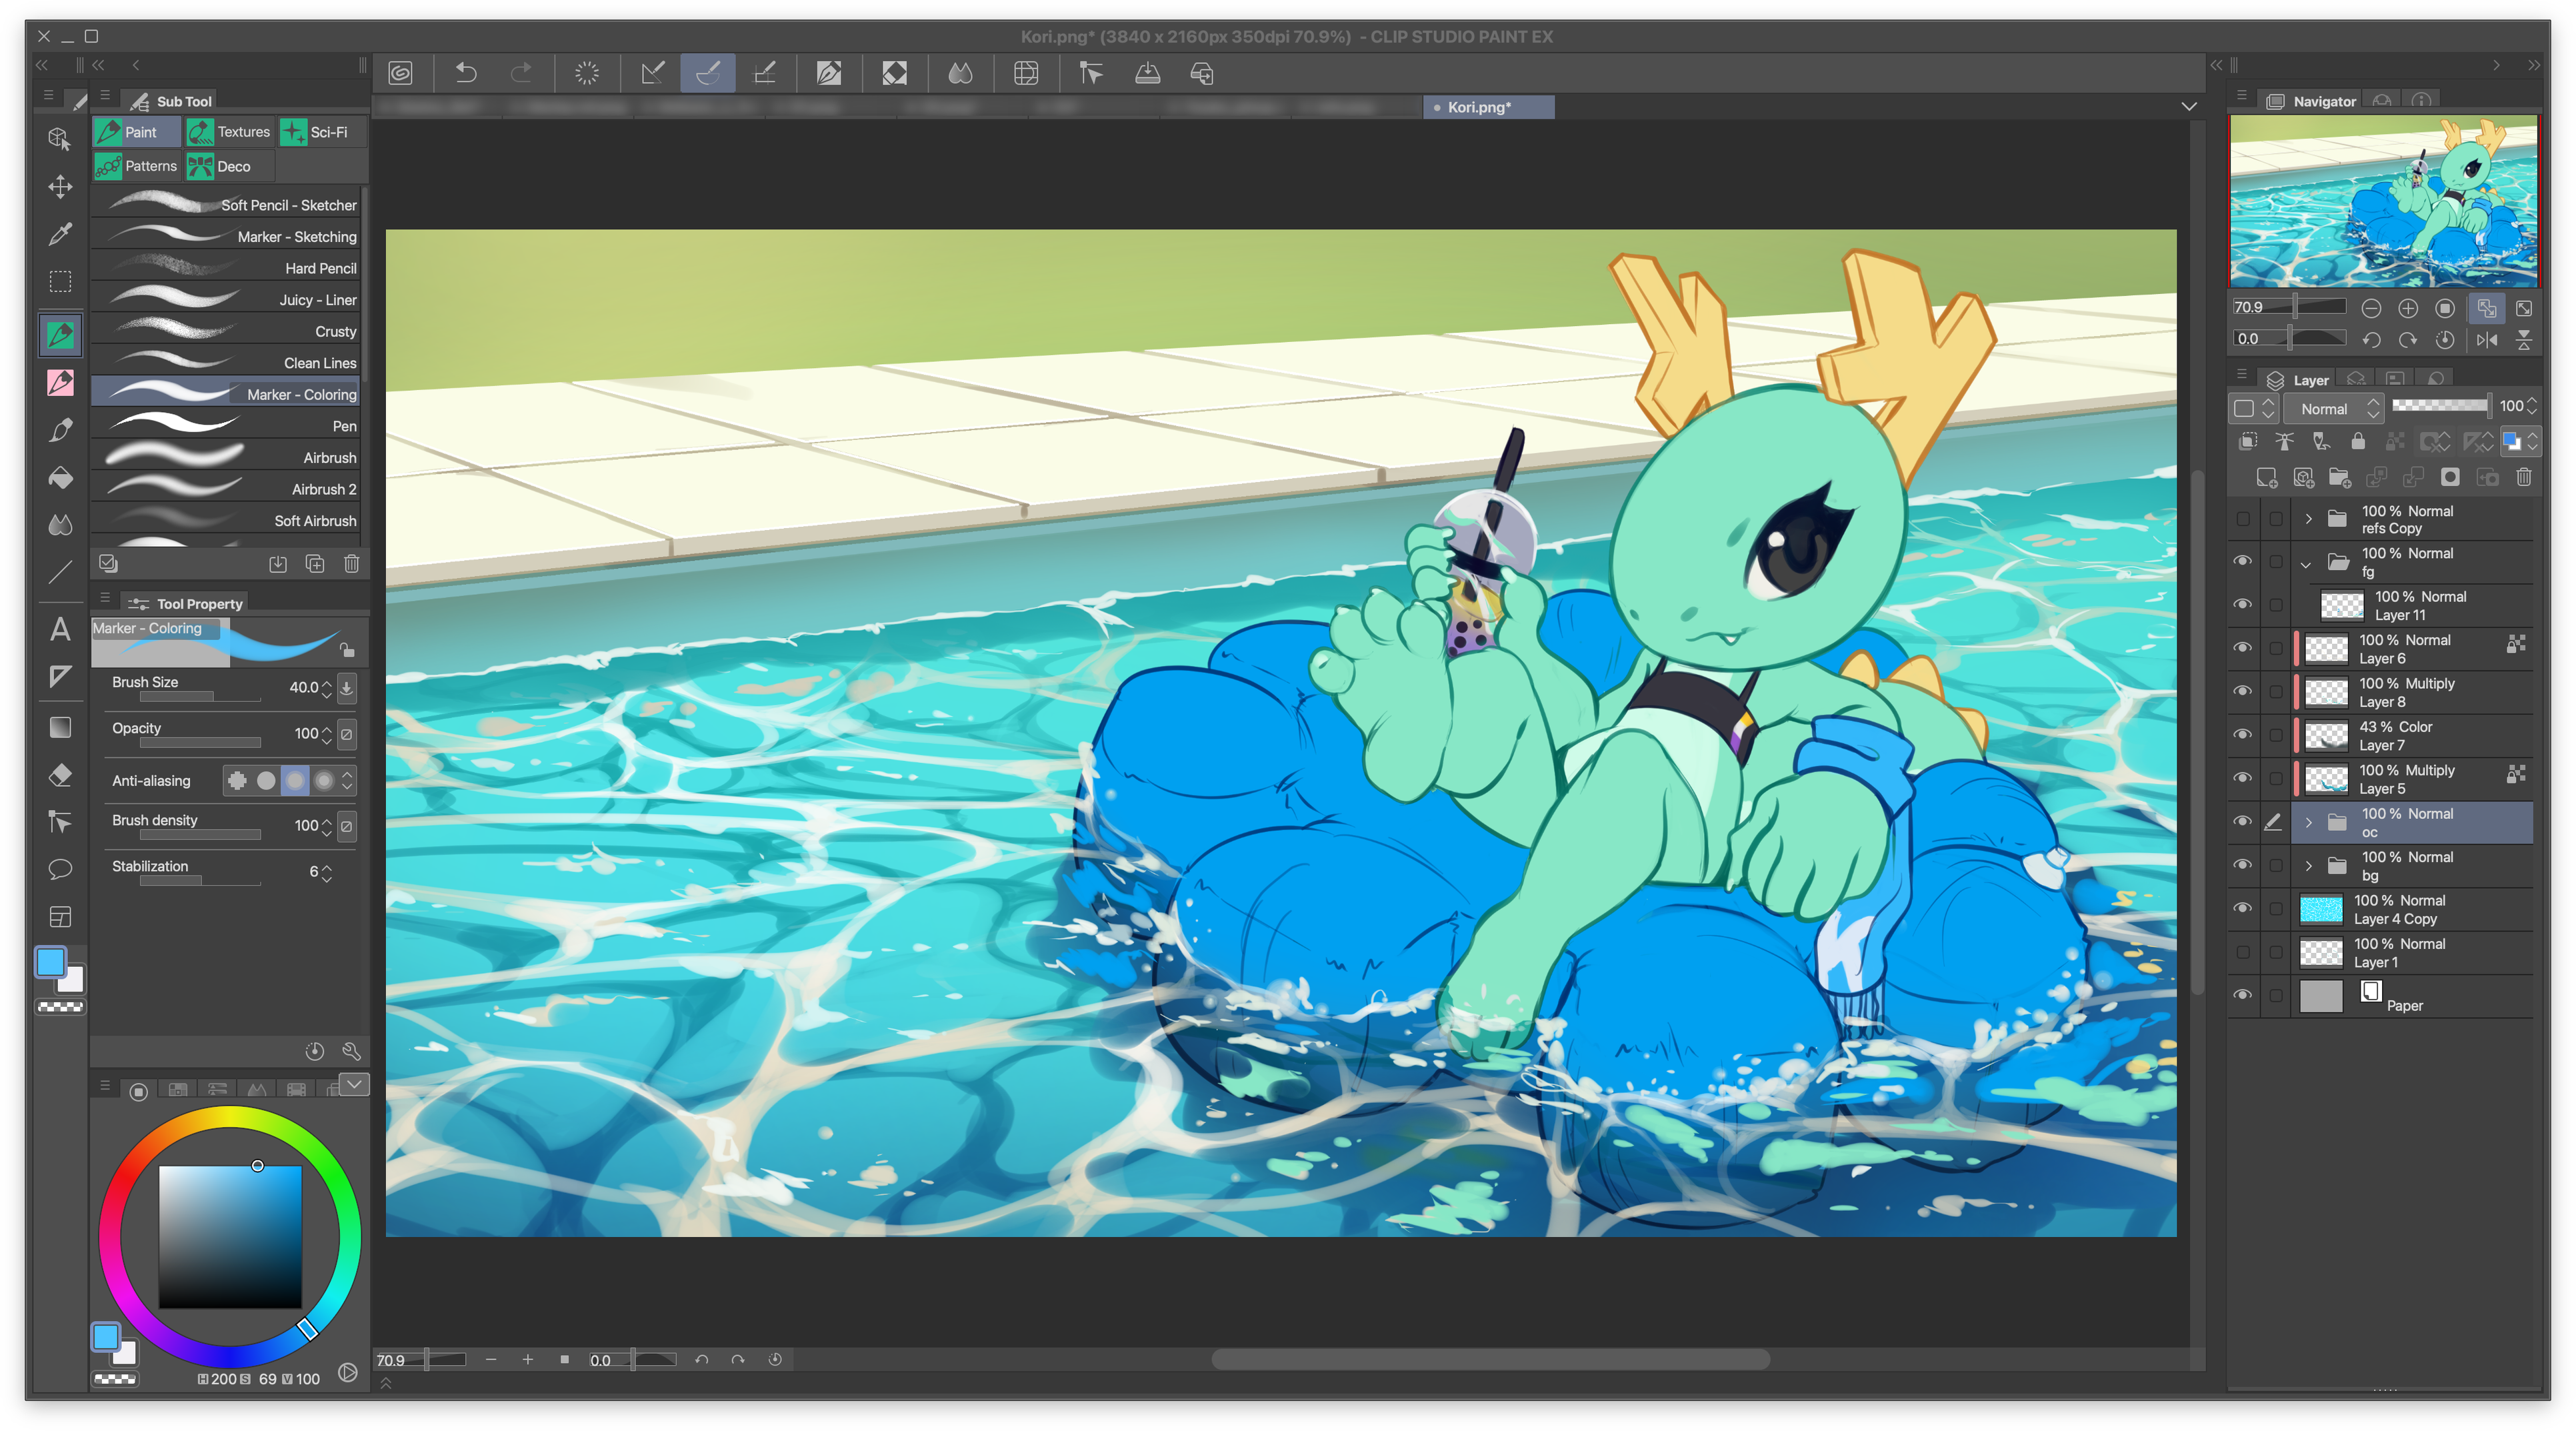Switch to the Textures sub tool group
Image resolution: width=2576 pixels, height=1431 pixels.
(x=229, y=132)
